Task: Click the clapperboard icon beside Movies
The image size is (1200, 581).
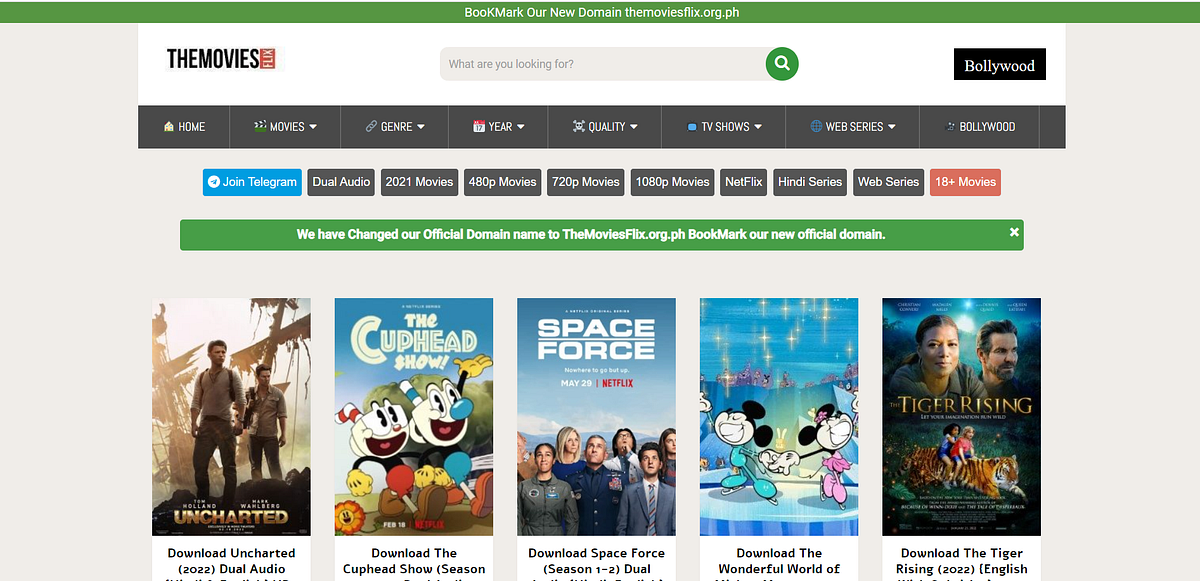Action: 260,127
